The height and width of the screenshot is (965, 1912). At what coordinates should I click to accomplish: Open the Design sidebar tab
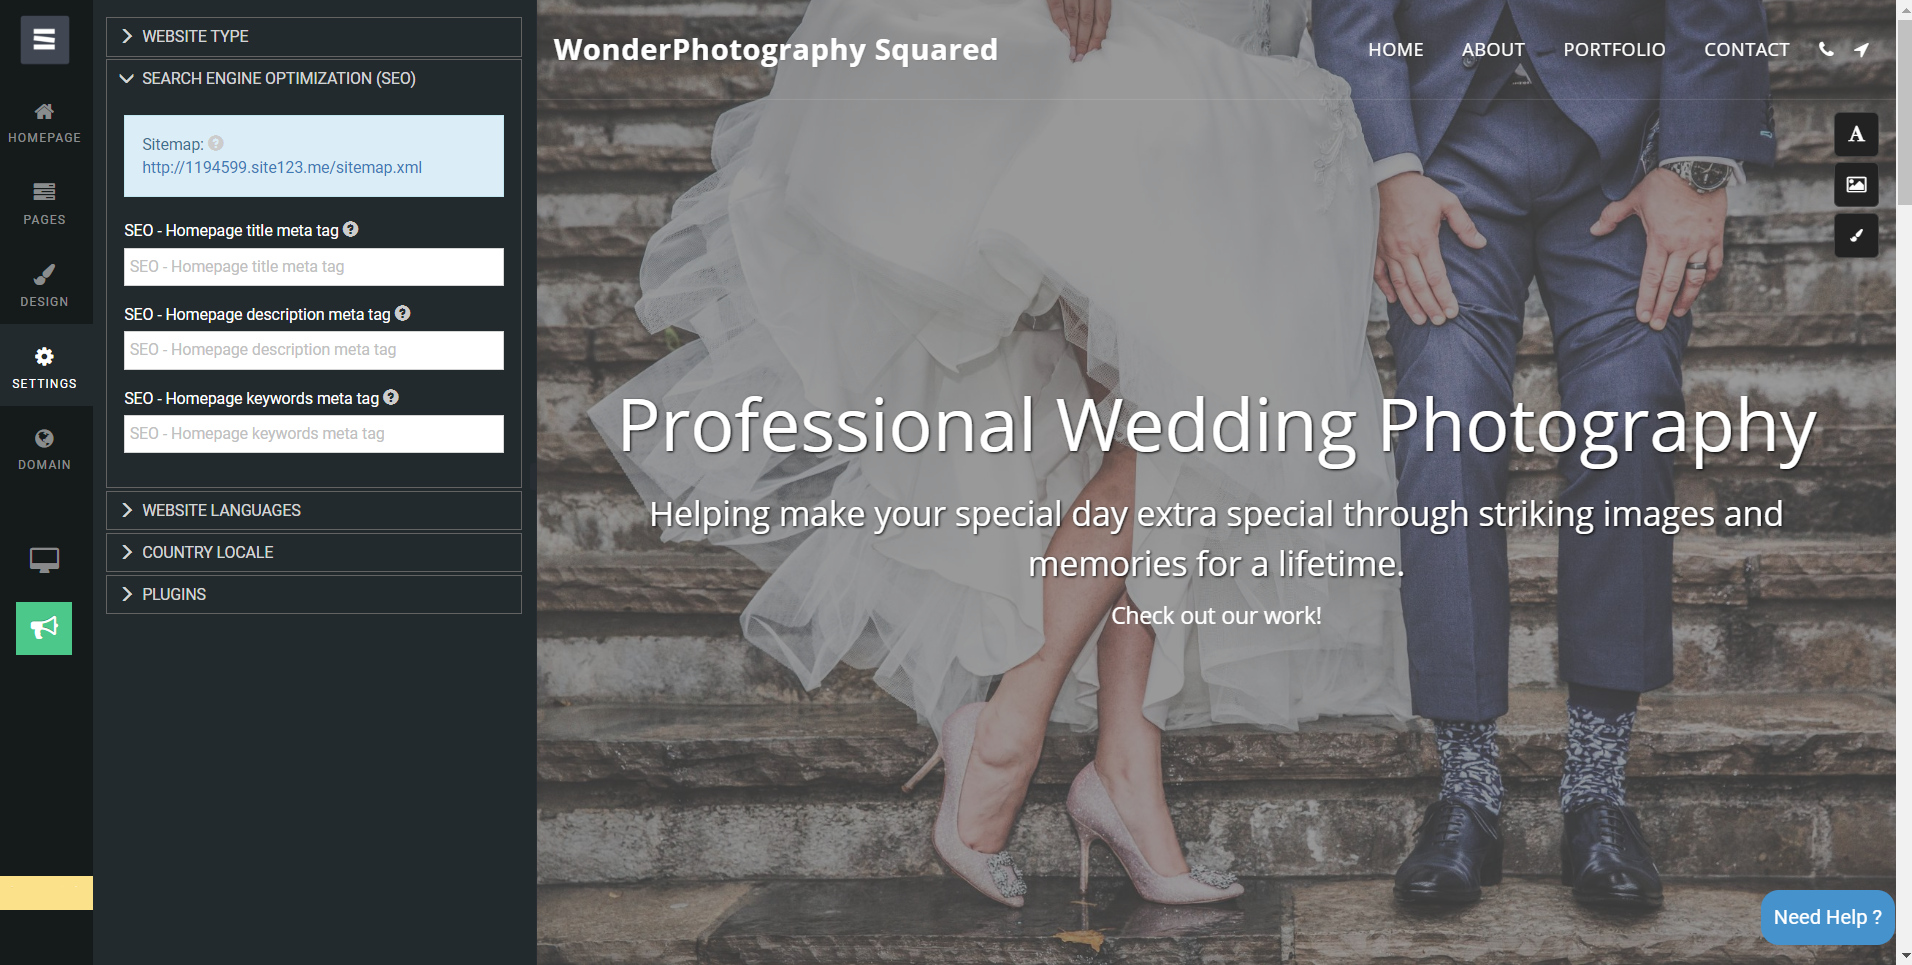[44, 284]
